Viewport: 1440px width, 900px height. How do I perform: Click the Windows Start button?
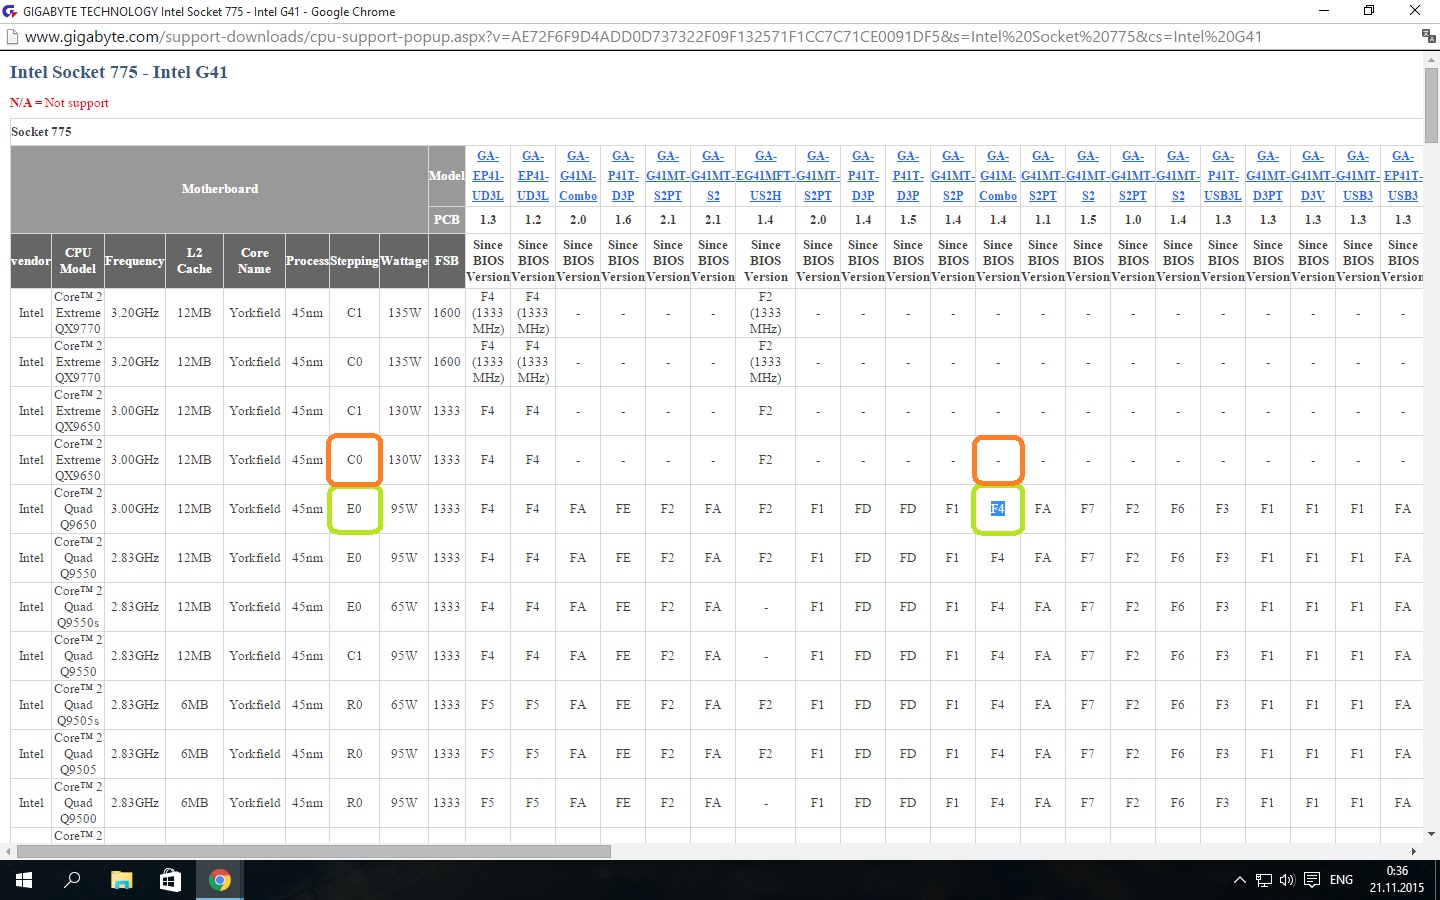tap(23, 880)
